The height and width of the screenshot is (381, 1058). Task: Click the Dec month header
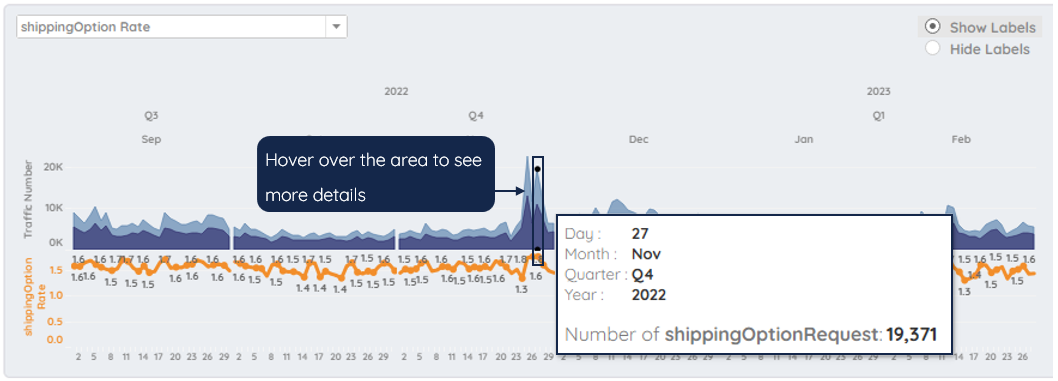(638, 140)
